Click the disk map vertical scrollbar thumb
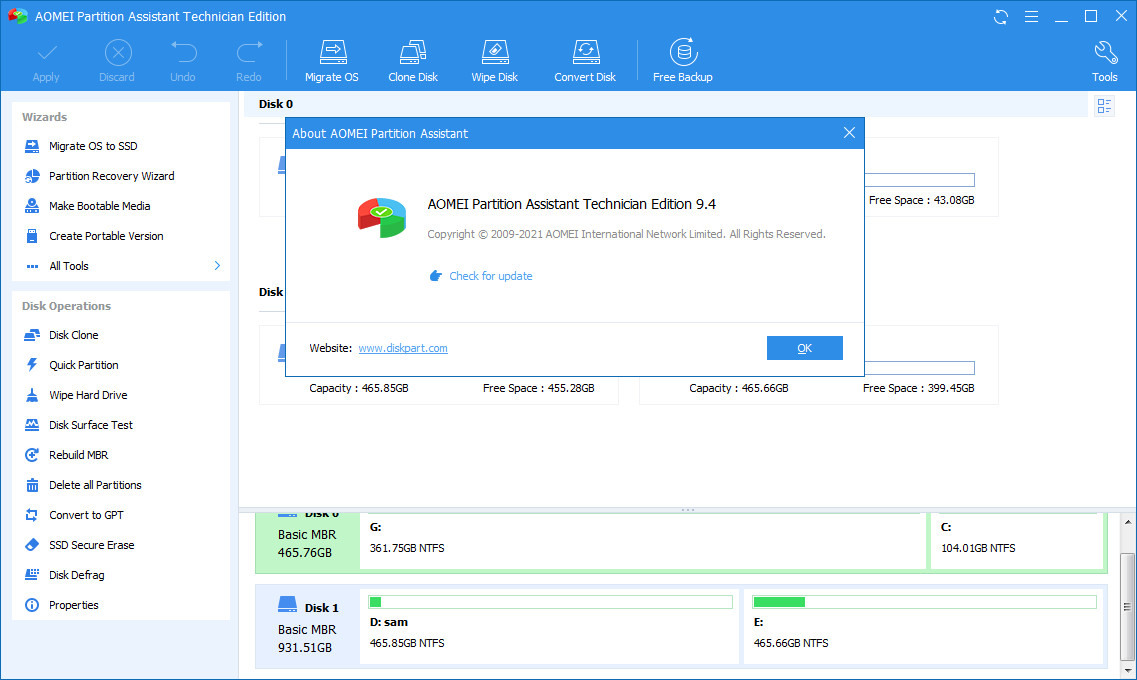Screen dimensions: 1137x680 point(1127,606)
